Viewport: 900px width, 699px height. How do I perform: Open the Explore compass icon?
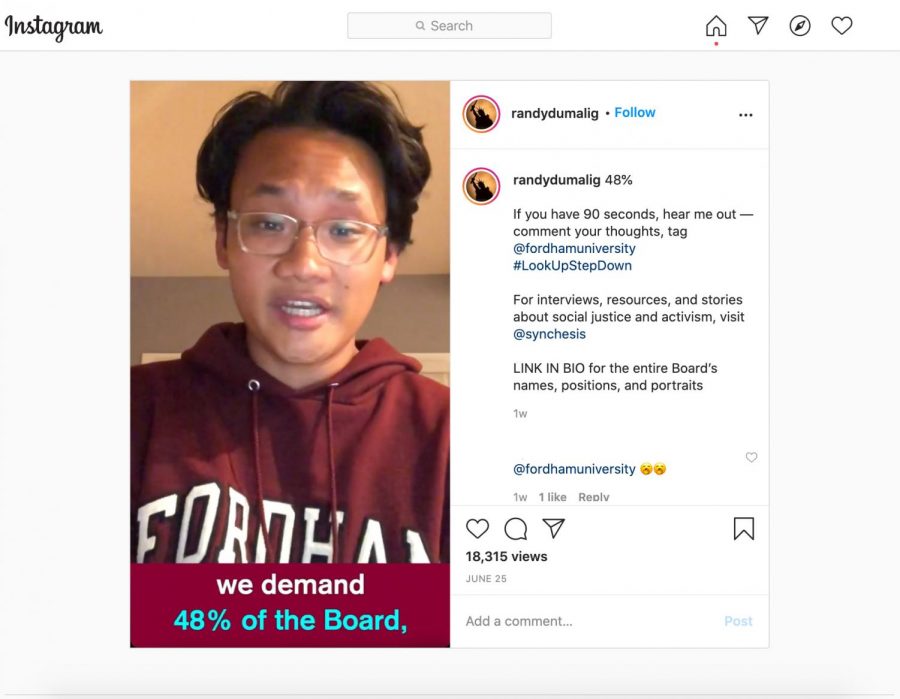point(800,26)
